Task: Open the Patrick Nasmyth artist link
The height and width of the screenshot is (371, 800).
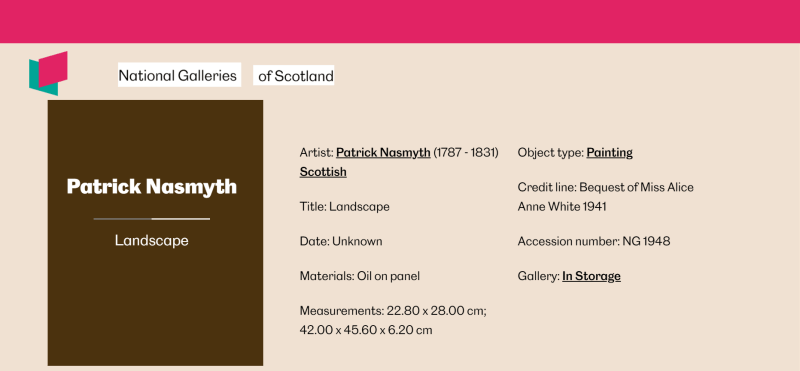Action: pyautogui.click(x=383, y=153)
